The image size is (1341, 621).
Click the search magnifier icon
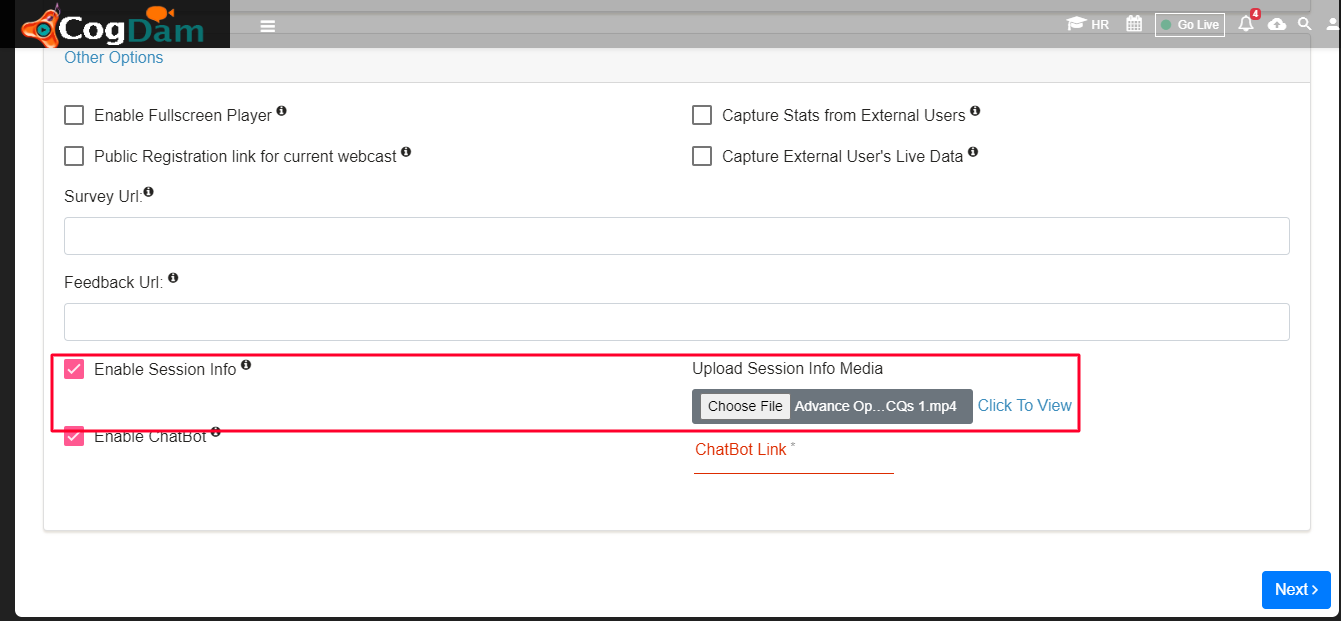click(1305, 23)
